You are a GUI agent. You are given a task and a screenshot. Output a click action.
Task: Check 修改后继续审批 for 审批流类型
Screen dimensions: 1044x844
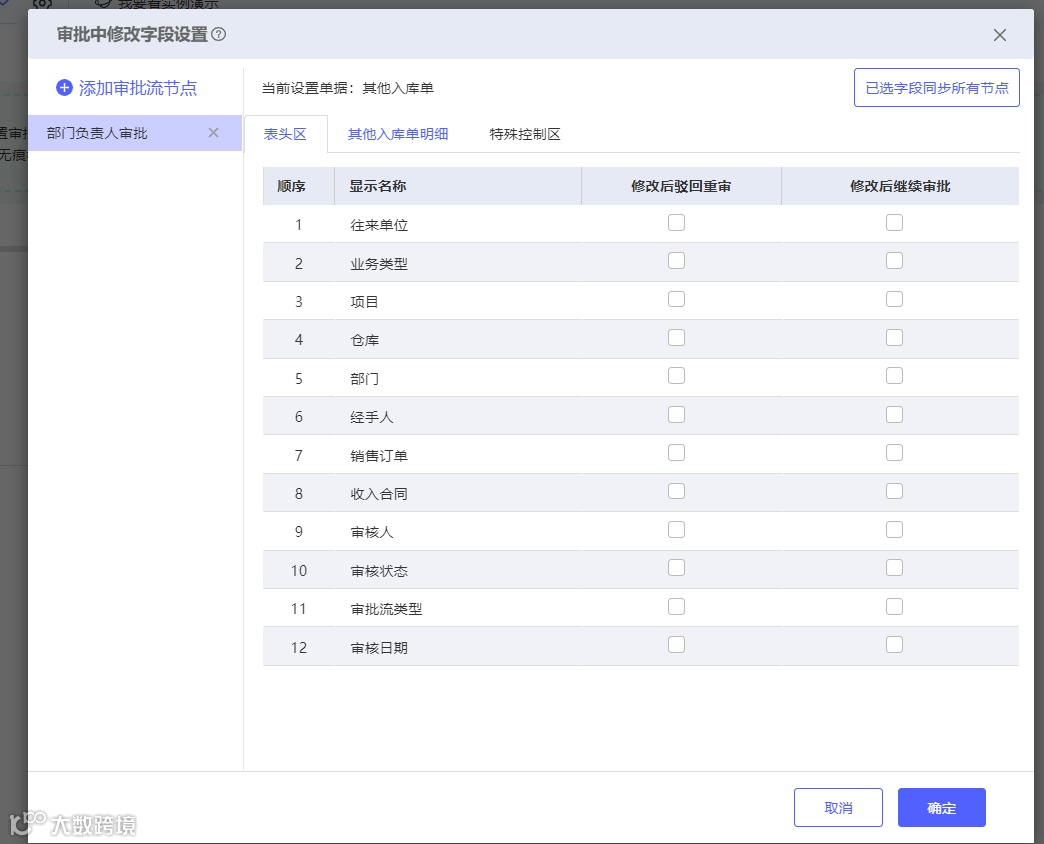(x=894, y=606)
